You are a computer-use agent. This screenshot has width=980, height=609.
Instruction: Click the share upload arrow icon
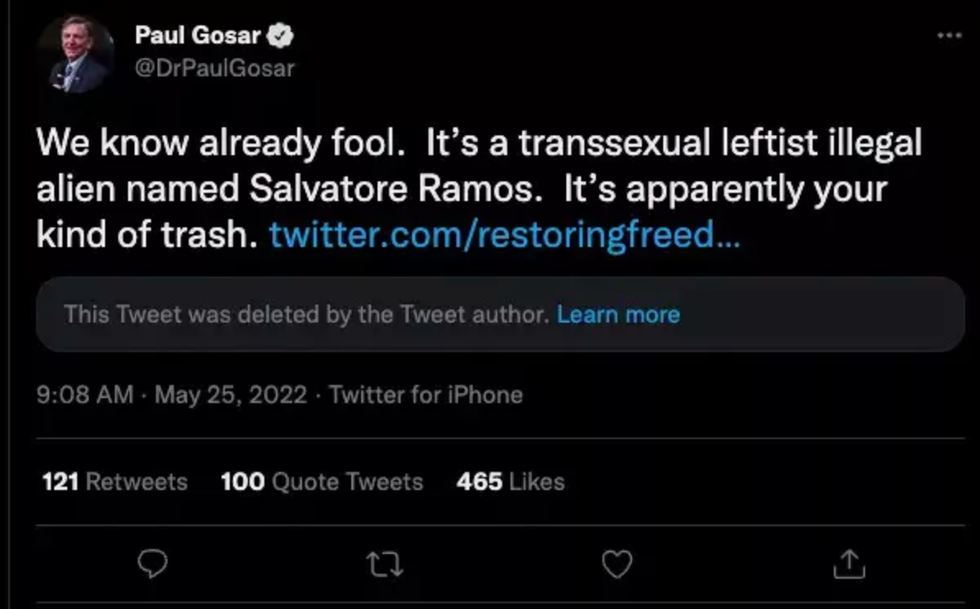pos(848,565)
